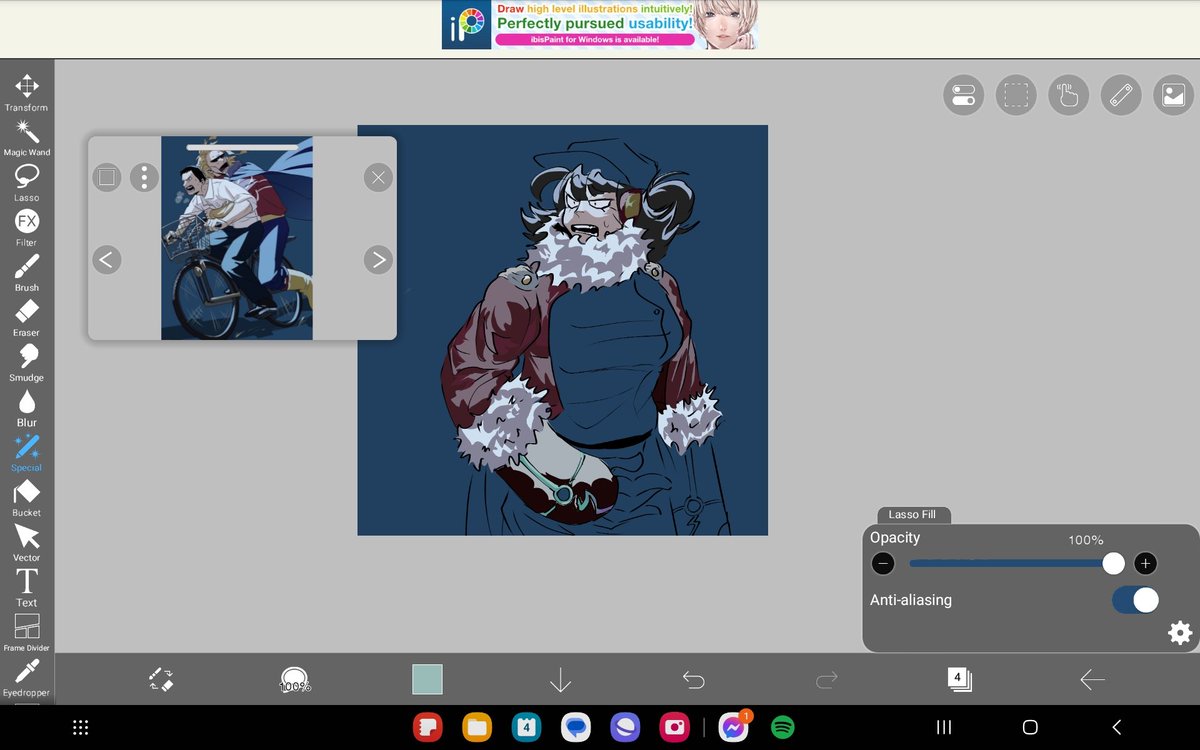Open the Android app drawer grid
Image resolution: width=1200 pixels, height=750 pixels.
[x=82, y=728]
